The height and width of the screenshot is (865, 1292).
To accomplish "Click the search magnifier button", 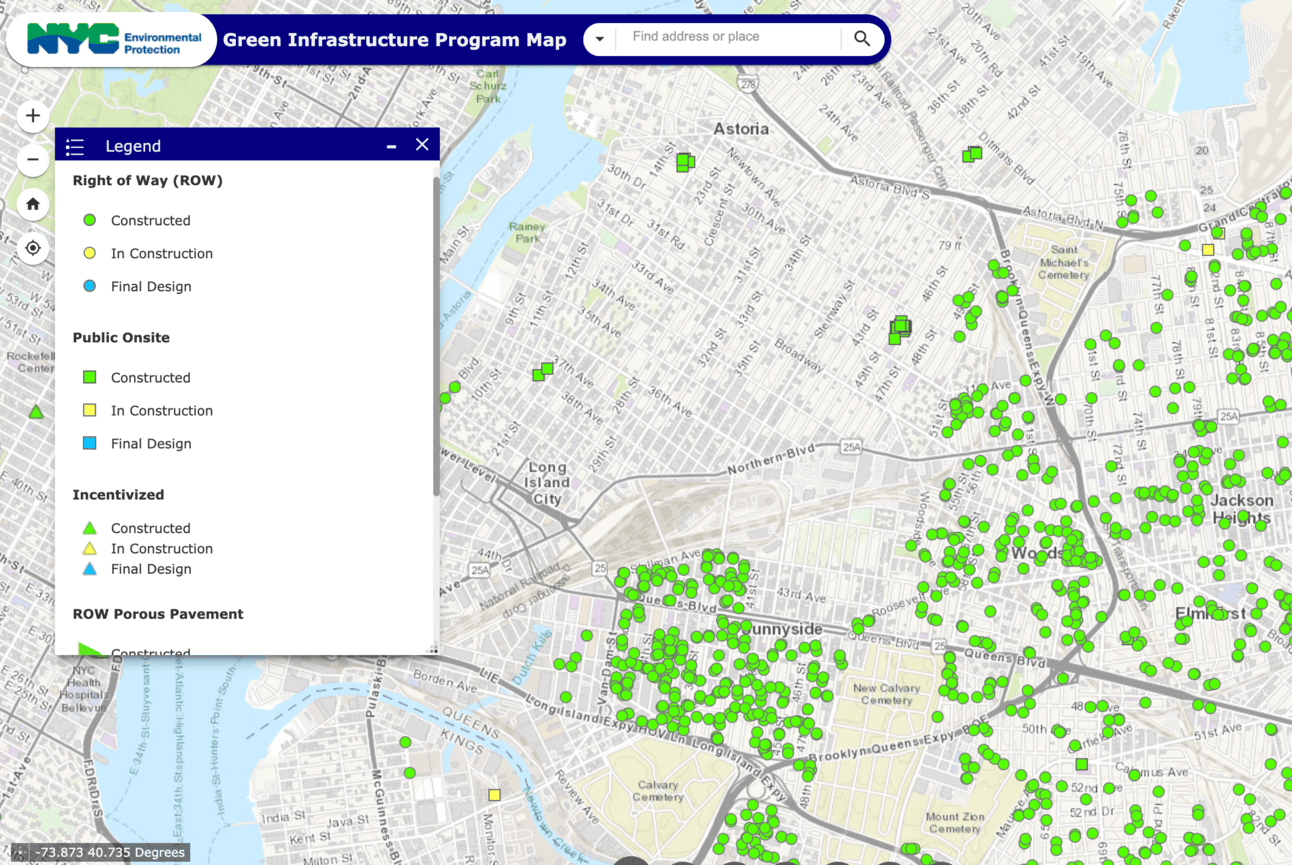I will click(x=862, y=39).
